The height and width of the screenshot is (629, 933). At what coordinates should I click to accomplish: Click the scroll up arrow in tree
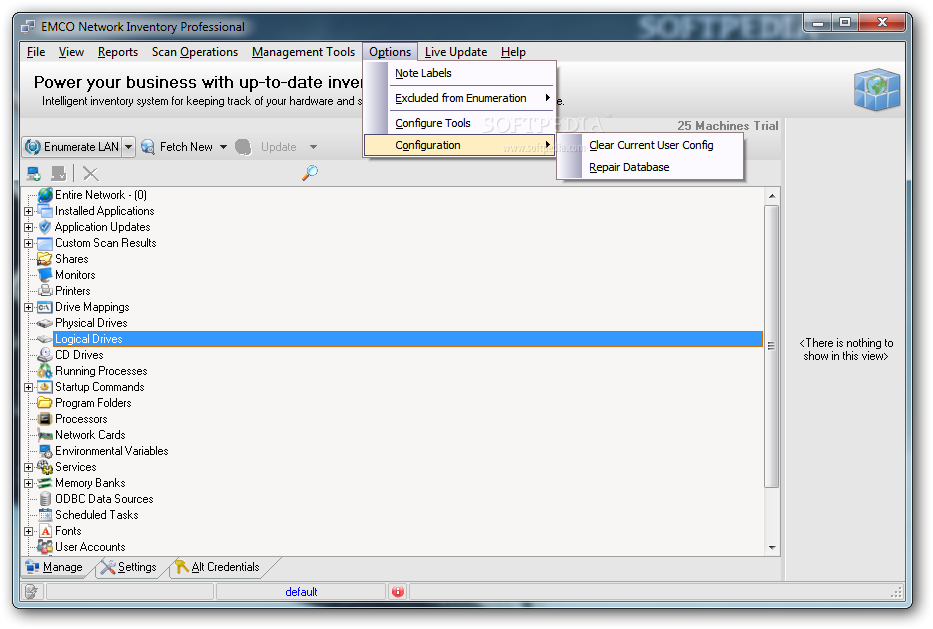tap(772, 195)
